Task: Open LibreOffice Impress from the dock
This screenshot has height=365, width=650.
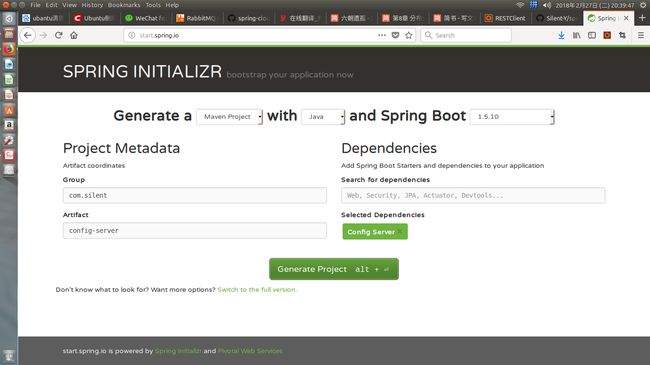Action: point(9,95)
